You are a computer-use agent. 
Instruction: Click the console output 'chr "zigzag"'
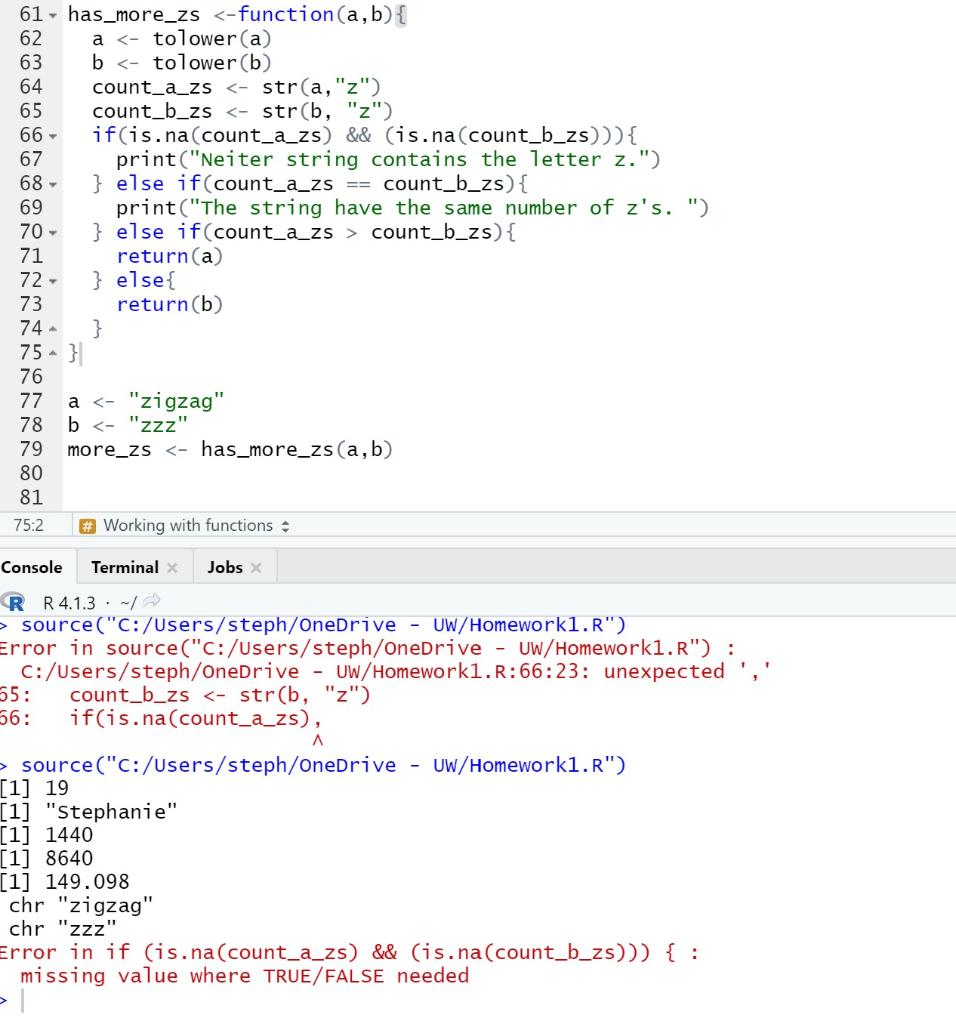coord(81,905)
